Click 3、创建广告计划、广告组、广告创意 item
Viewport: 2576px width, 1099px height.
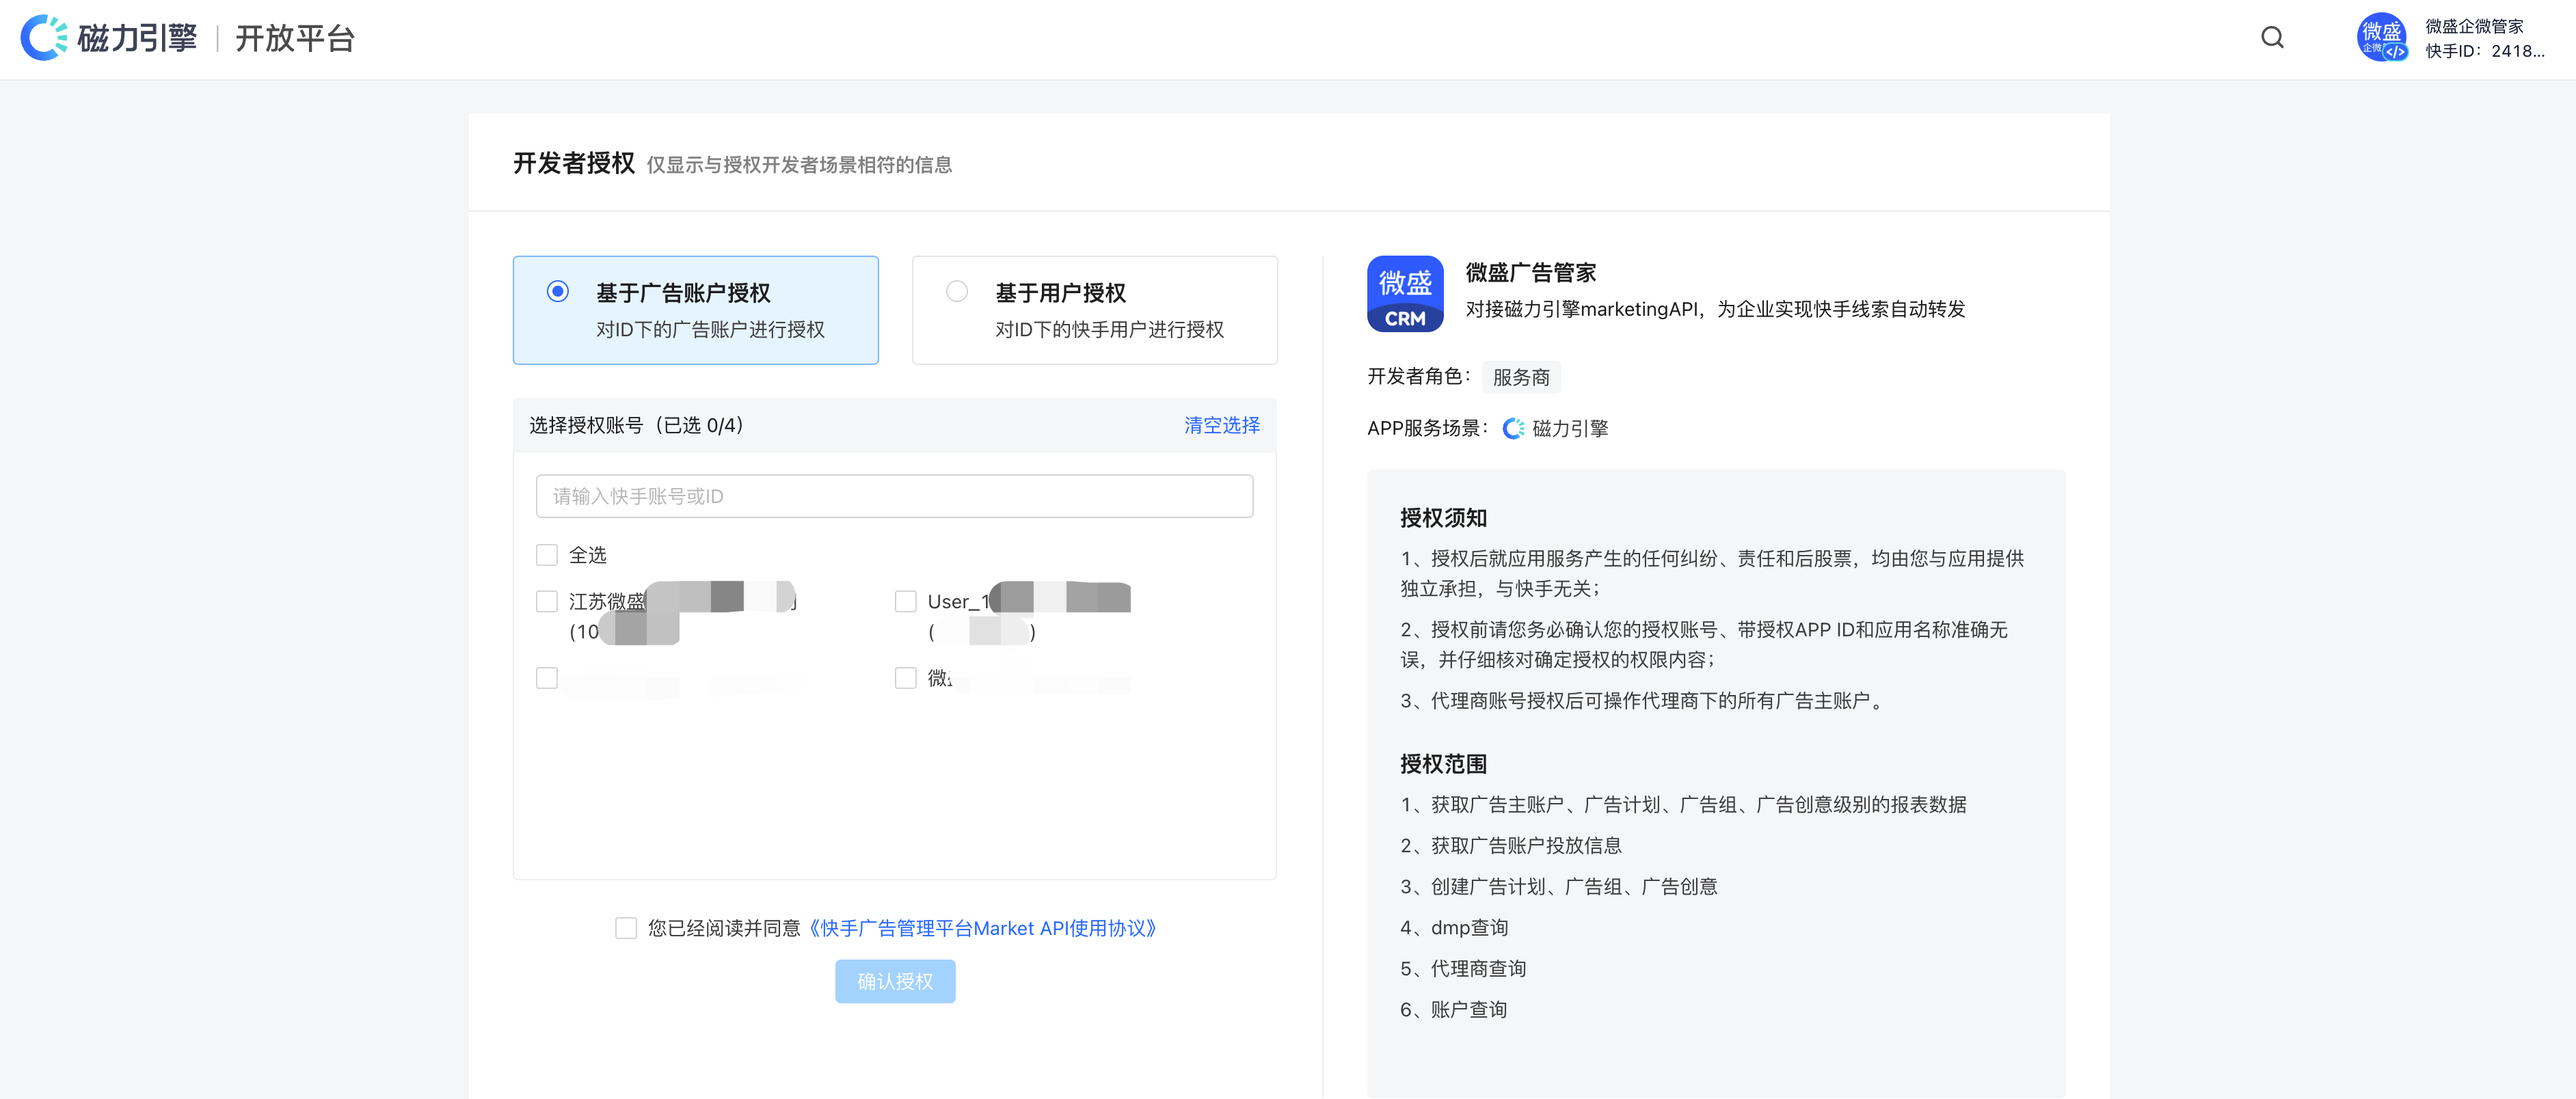(1559, 887)
